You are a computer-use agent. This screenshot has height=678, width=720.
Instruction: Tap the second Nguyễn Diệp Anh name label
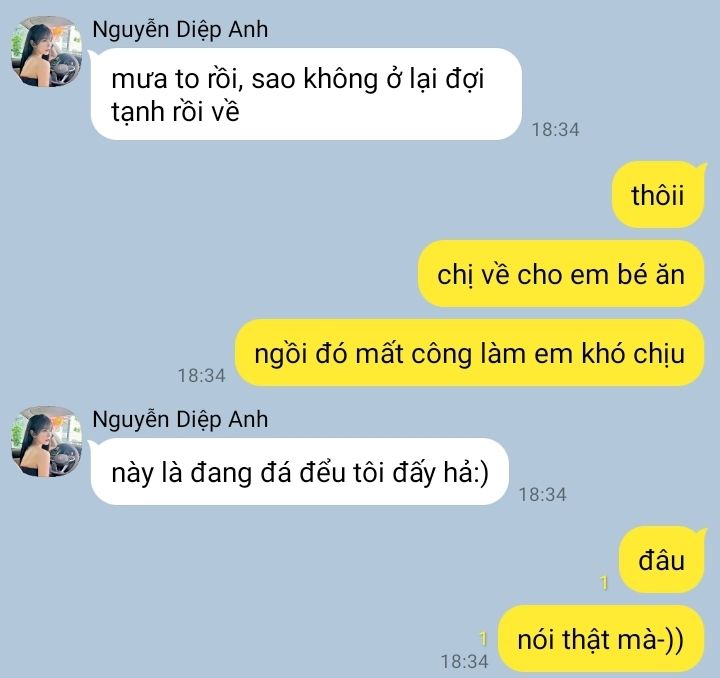point(180,420)
